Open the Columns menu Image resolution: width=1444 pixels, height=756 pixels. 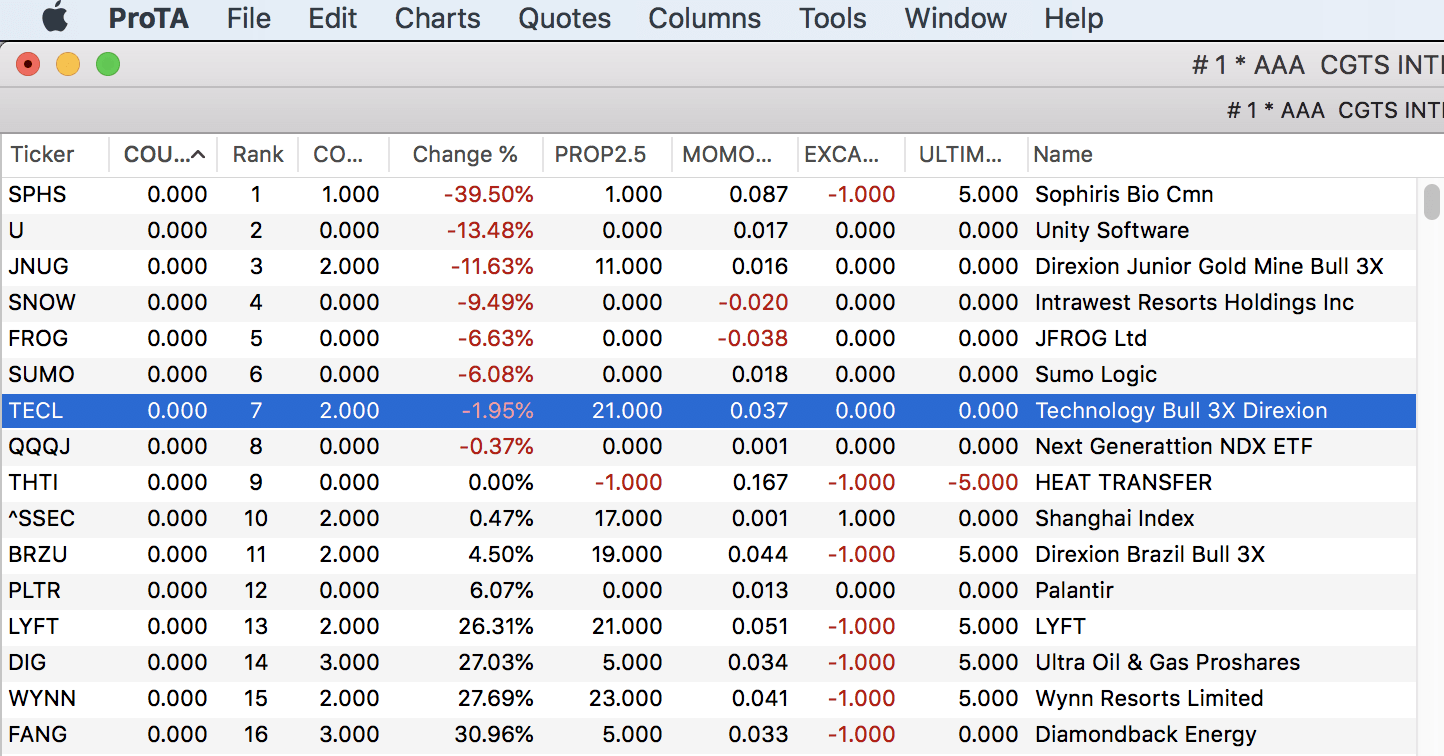(x=704, y=18)
